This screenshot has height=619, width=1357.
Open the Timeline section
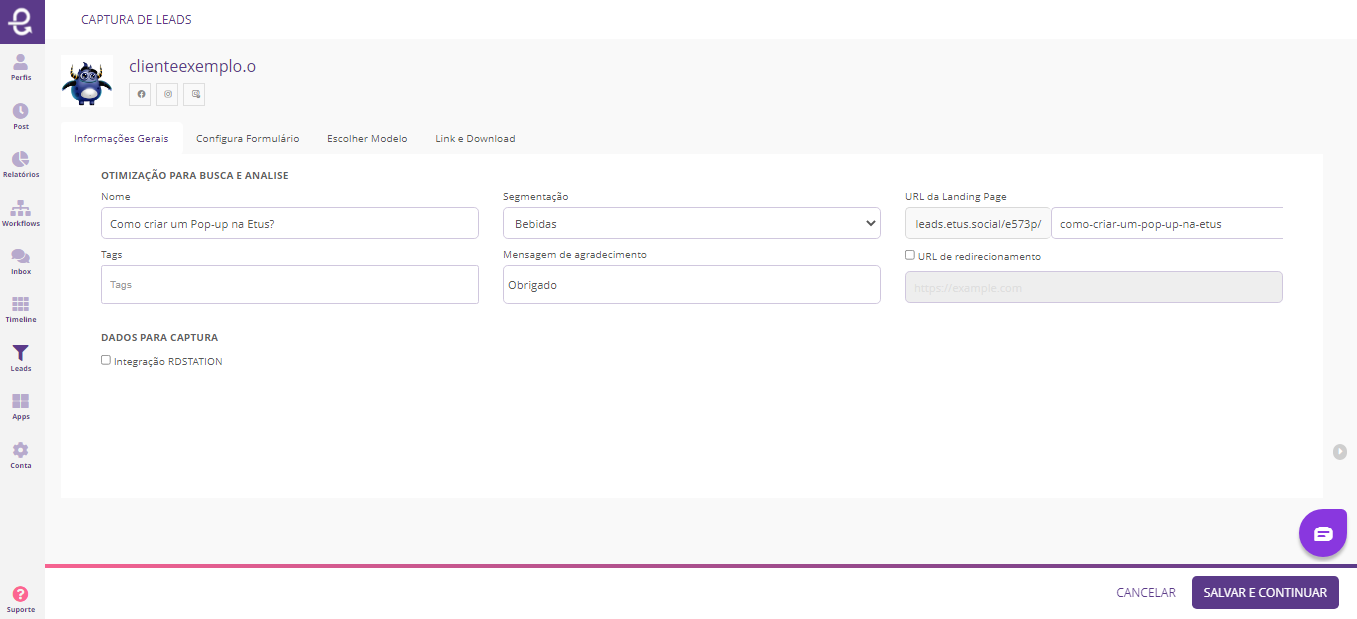tap(21, 309)
